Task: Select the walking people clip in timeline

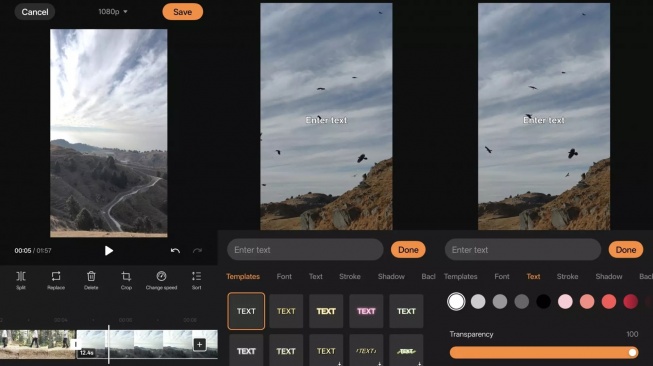Action: 37,344
